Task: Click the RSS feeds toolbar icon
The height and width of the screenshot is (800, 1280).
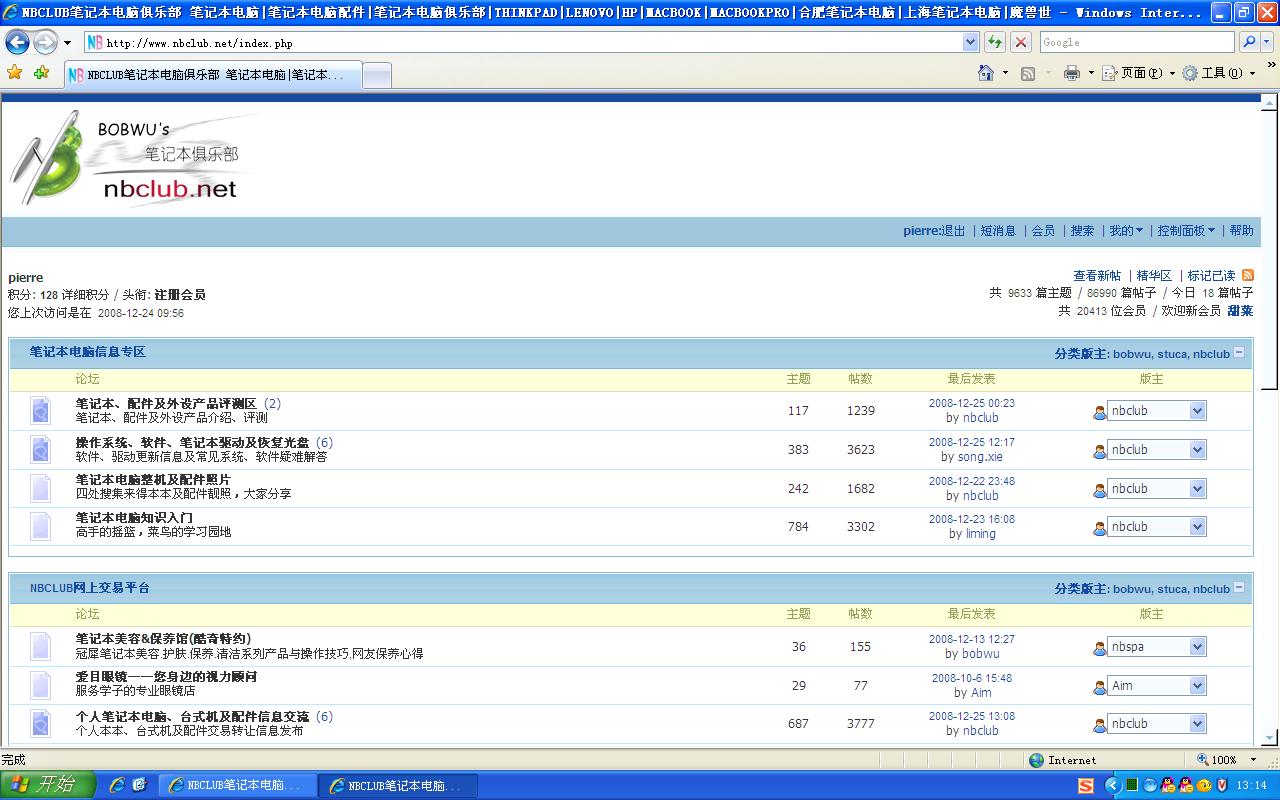Action: coord(1028,73)
